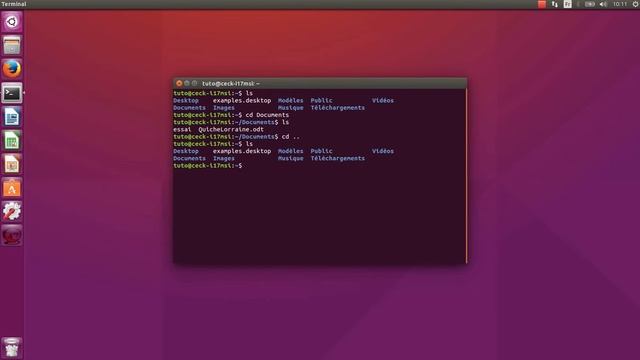The image size is (640, 360).
Task: Open the sound volume indicator
Action: (x=603, y=4)
